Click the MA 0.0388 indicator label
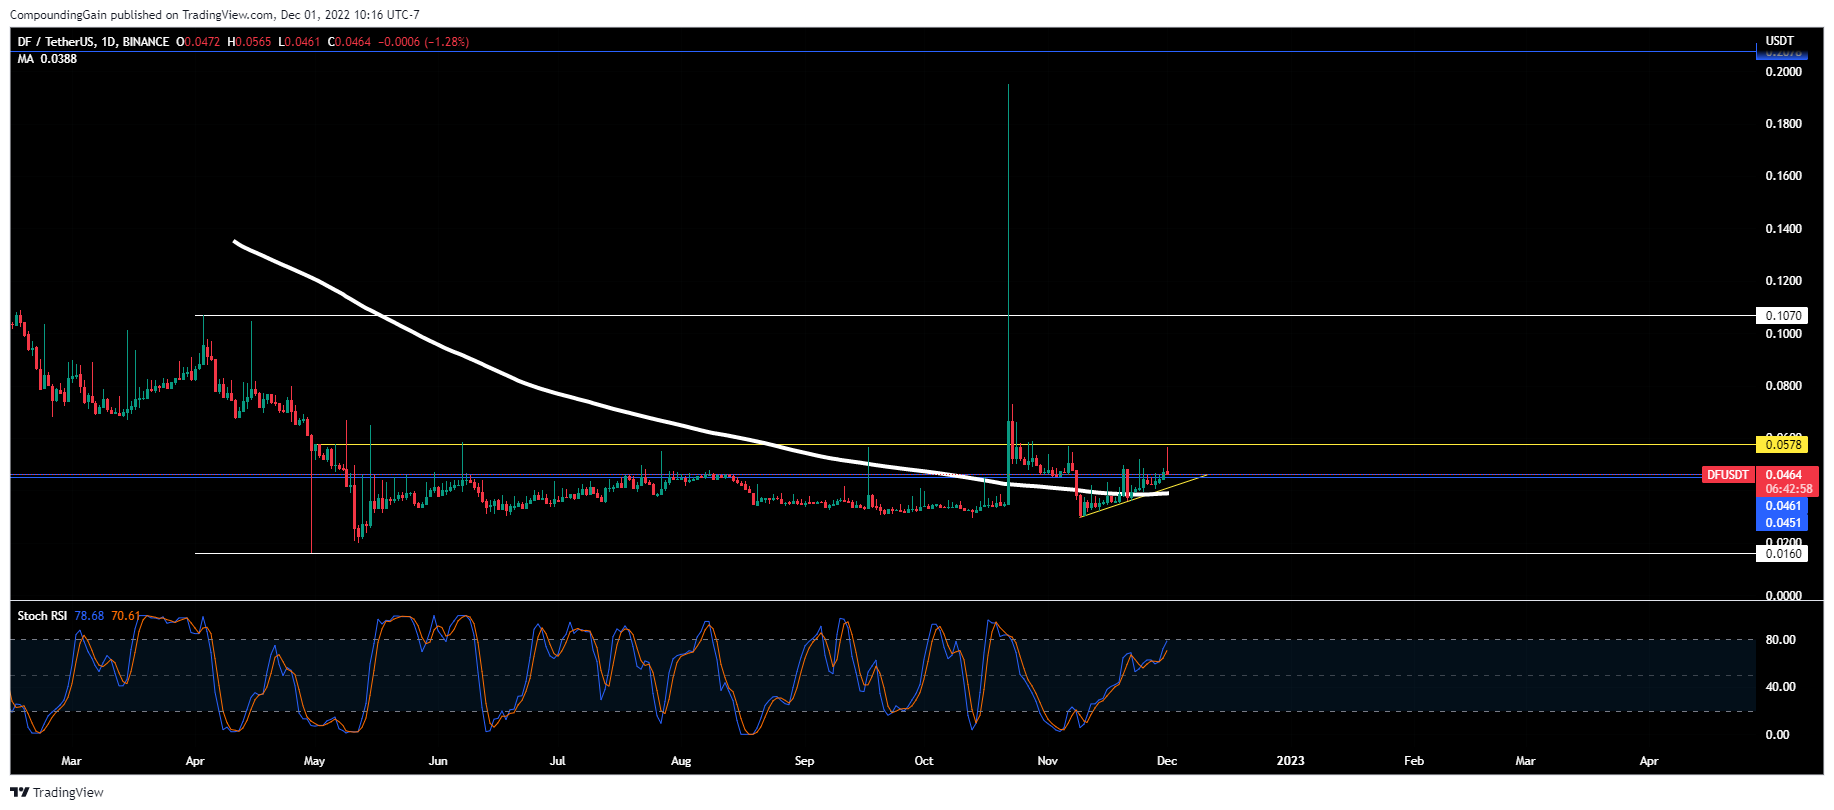The image size is (1834, 810). pyautogui.click(x=47, y=59)
